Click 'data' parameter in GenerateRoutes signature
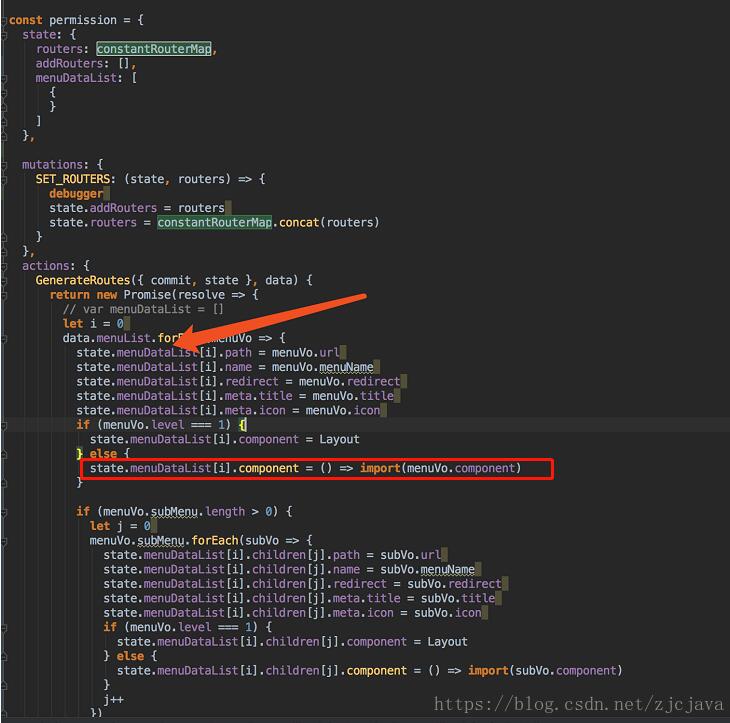Viewport: 730px width, 723px height. (x=278, y=280)
